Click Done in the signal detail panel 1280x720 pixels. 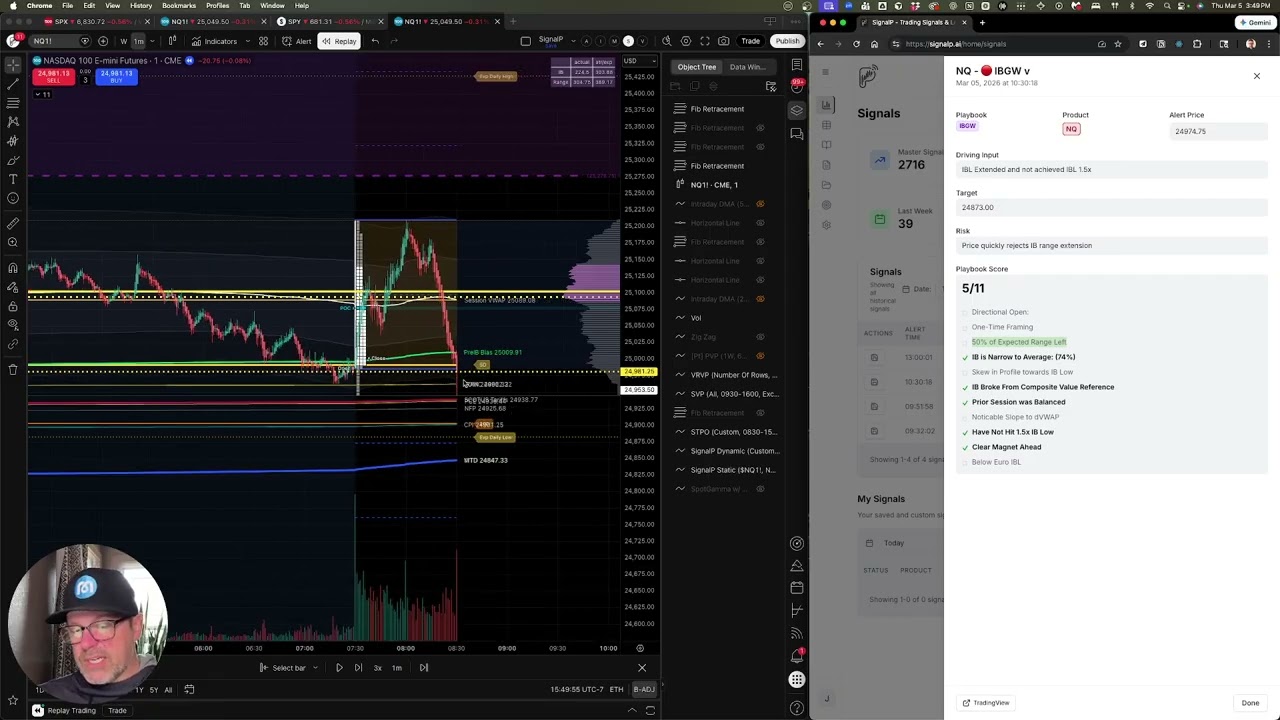click(1250, 703)
